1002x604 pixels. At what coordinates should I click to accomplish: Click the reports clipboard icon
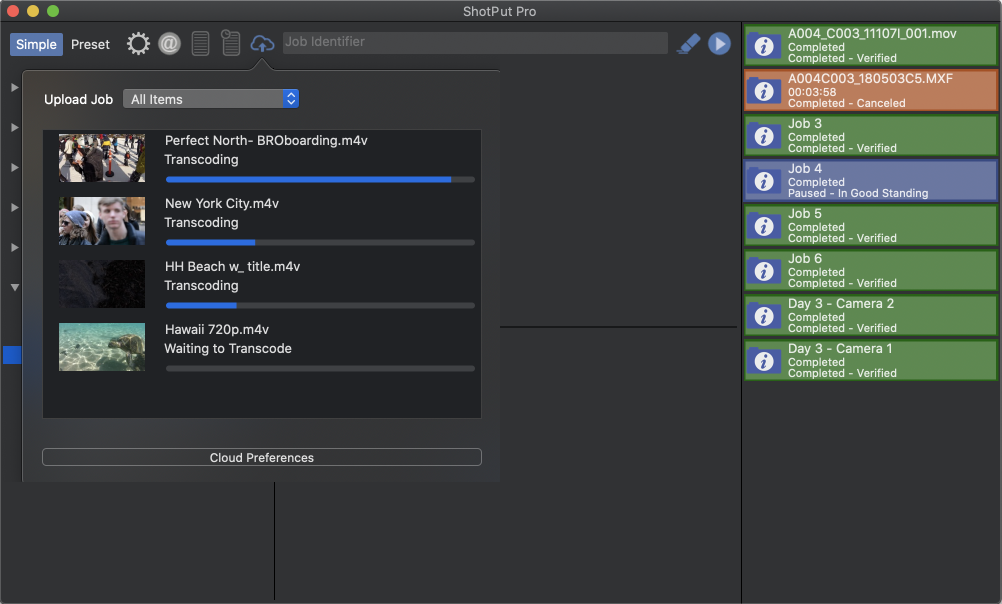tap(230, 43)
